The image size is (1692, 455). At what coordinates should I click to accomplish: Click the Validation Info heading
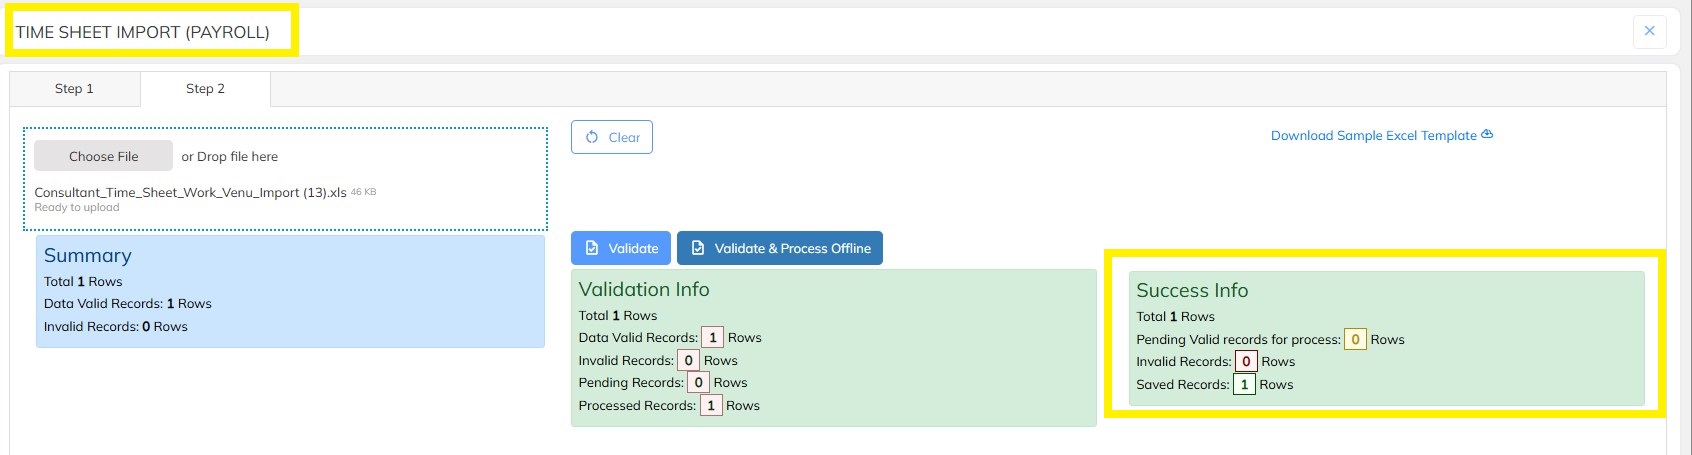(644, 289)
